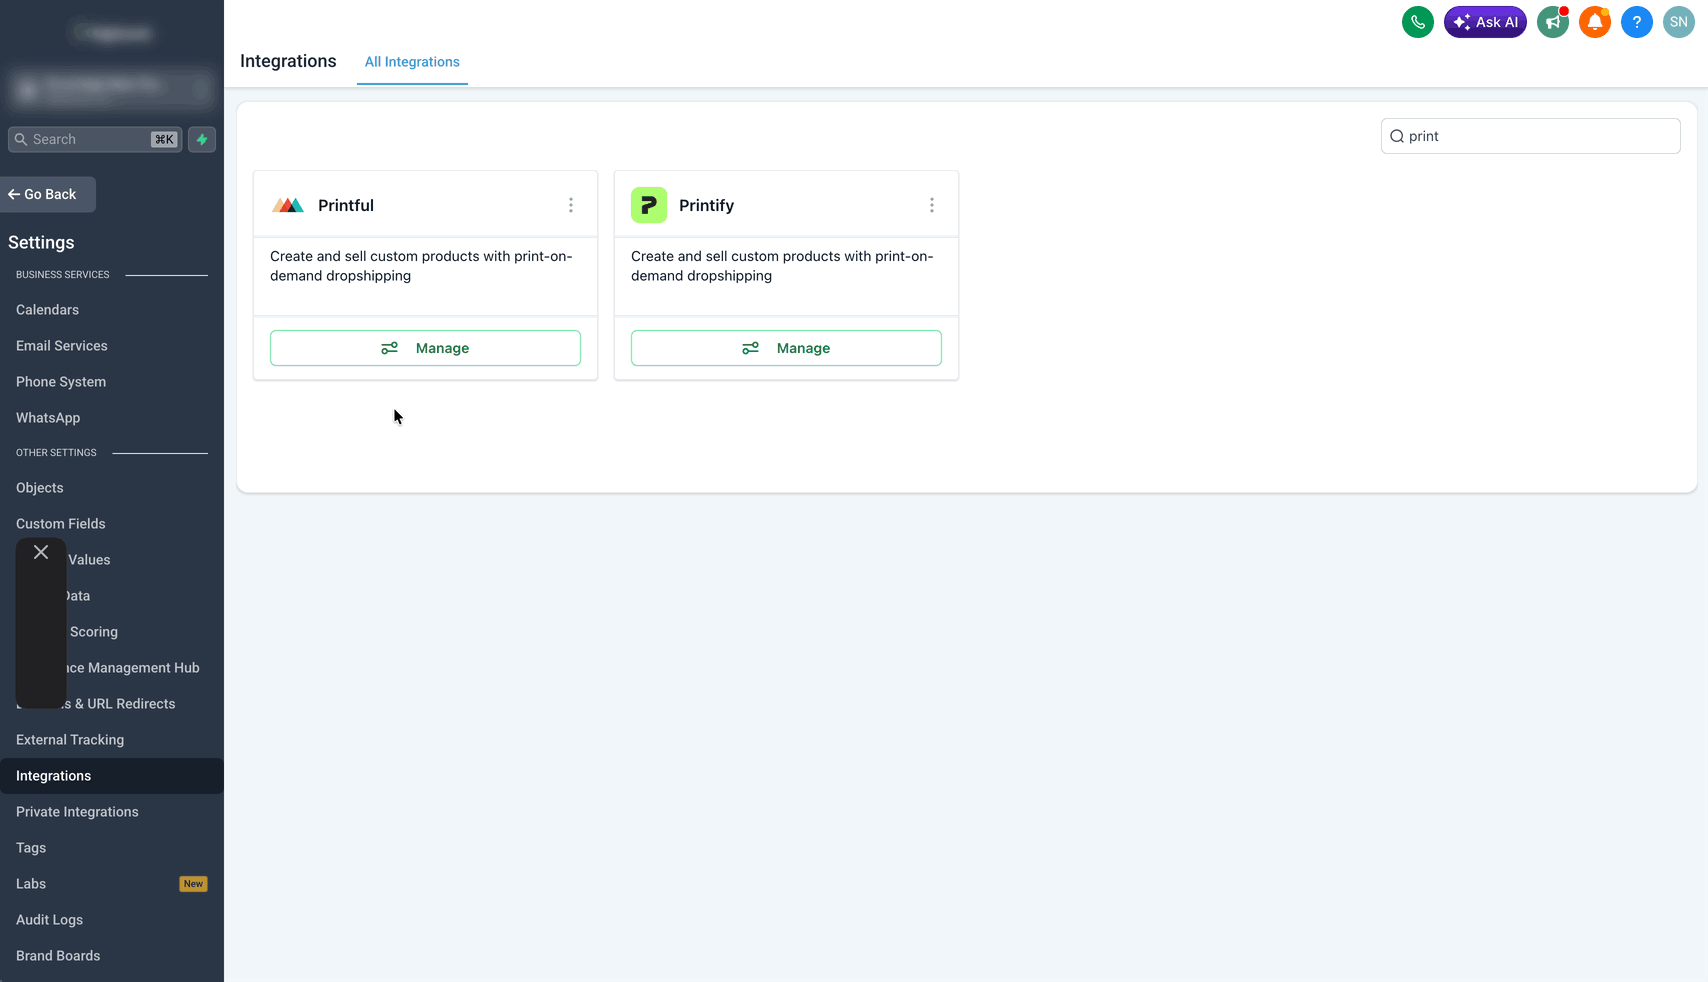Expand the Printify three-dot options menu

pyautogui.click(x=932, y=205)
